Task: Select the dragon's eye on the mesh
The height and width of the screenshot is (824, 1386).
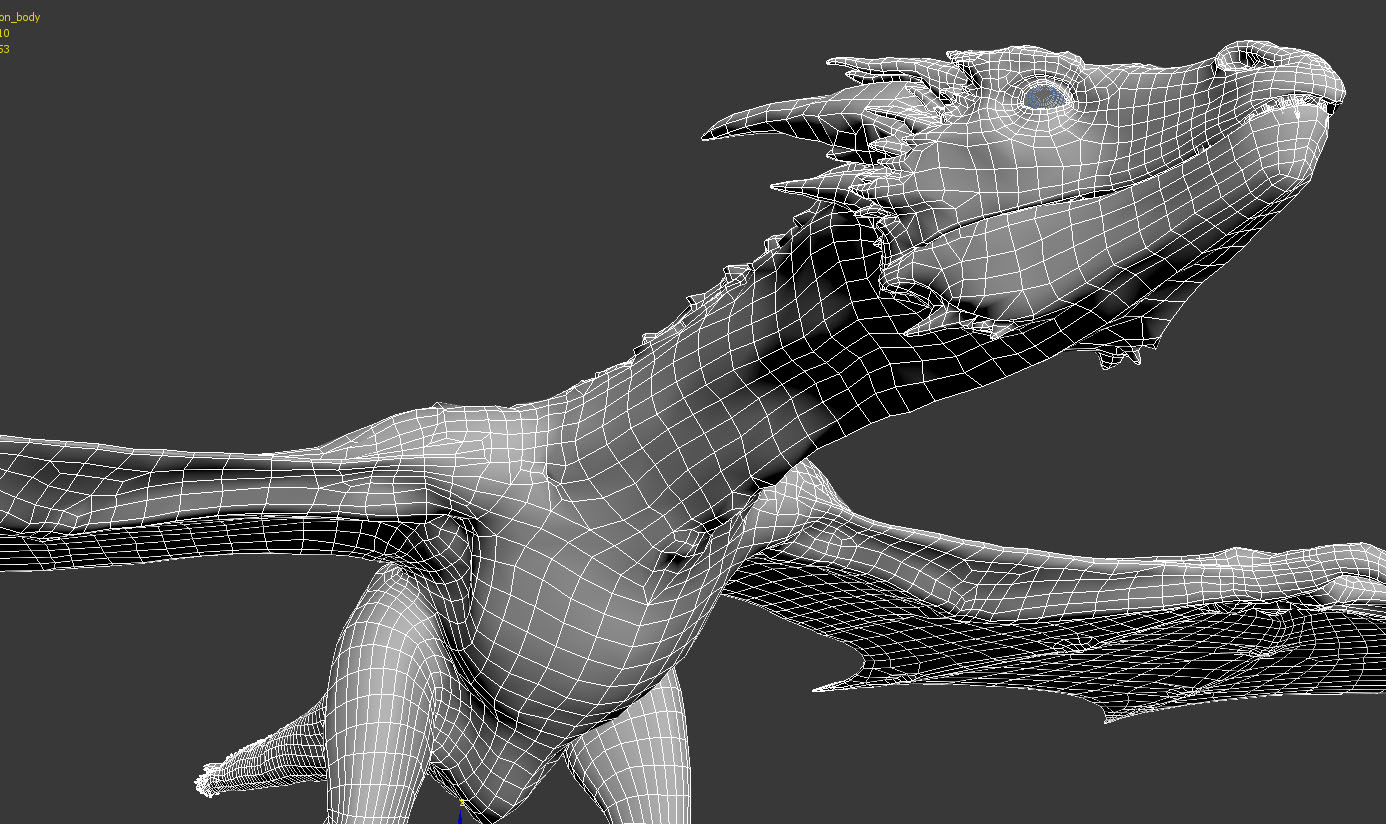Action: tap(1044, 95)
